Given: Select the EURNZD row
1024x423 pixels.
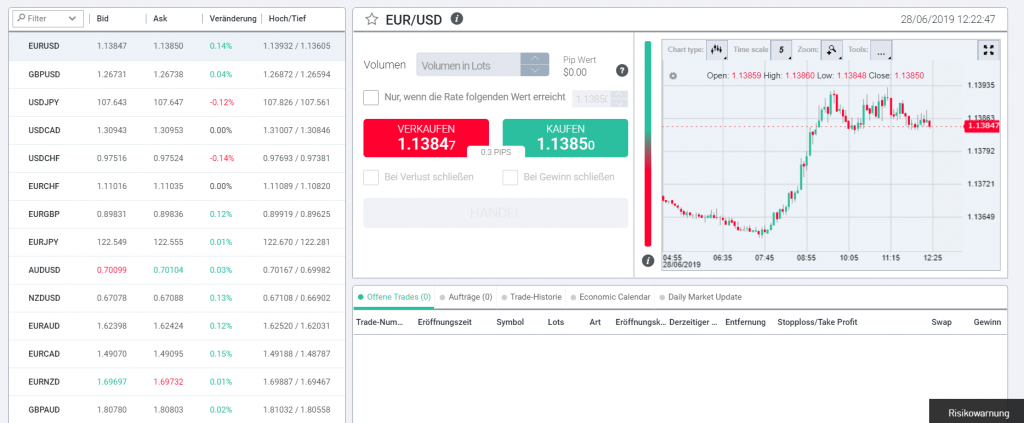Looking at the screenshot, I should [x=177, y=383].
